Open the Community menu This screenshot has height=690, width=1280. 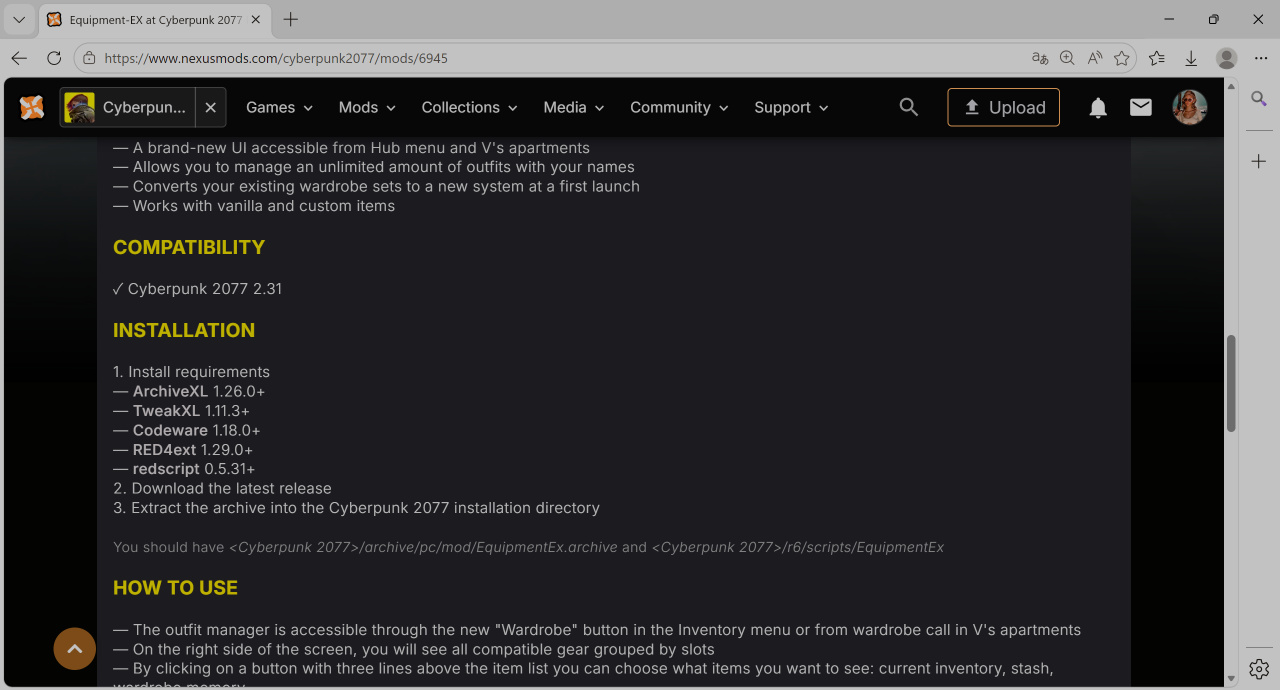coord(679,107)
